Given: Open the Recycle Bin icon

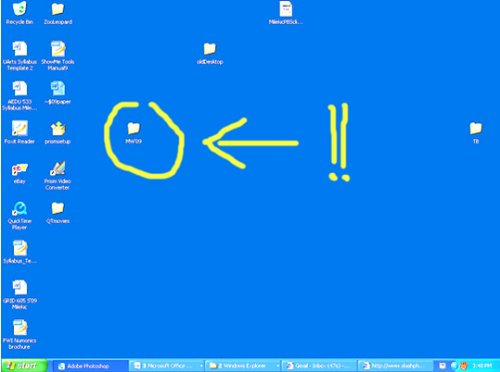Looking at the screenshot, I should coord(19,9).
